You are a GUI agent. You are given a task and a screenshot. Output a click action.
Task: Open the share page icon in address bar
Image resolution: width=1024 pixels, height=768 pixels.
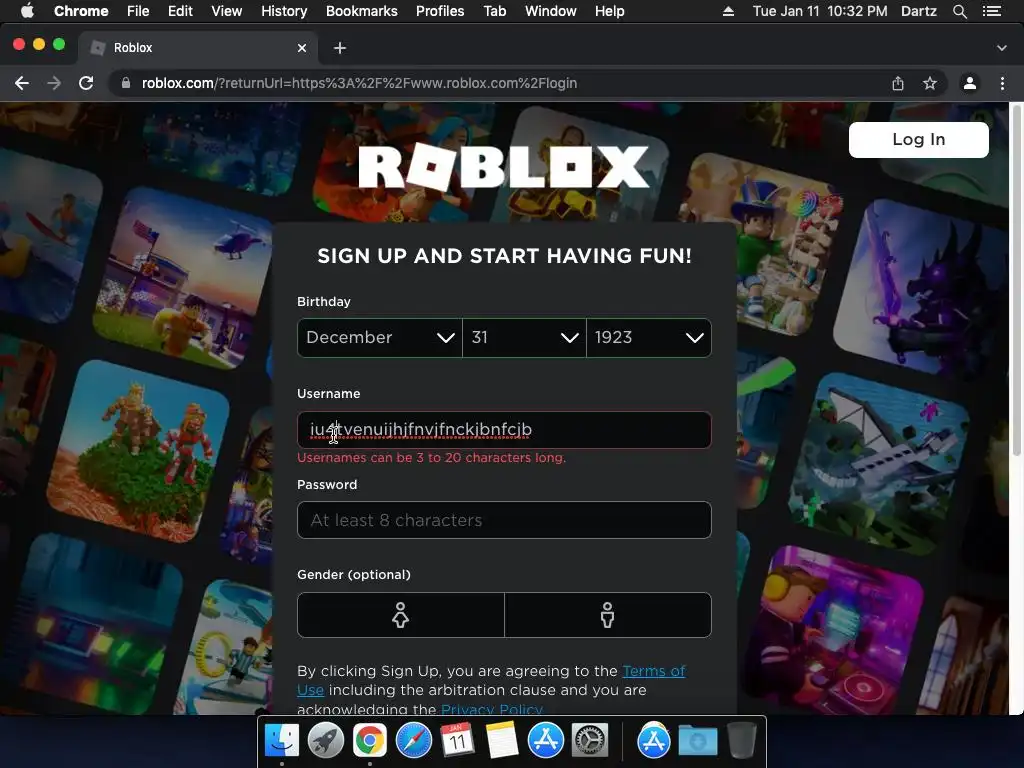point(898,83)
